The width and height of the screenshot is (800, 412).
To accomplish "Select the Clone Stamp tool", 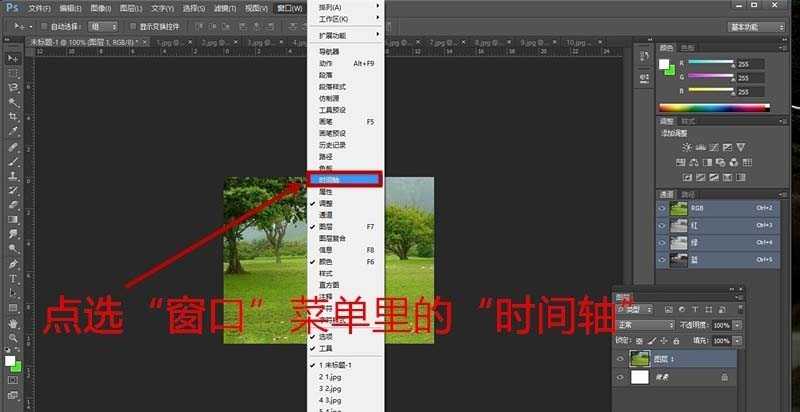I will point(13,176).
